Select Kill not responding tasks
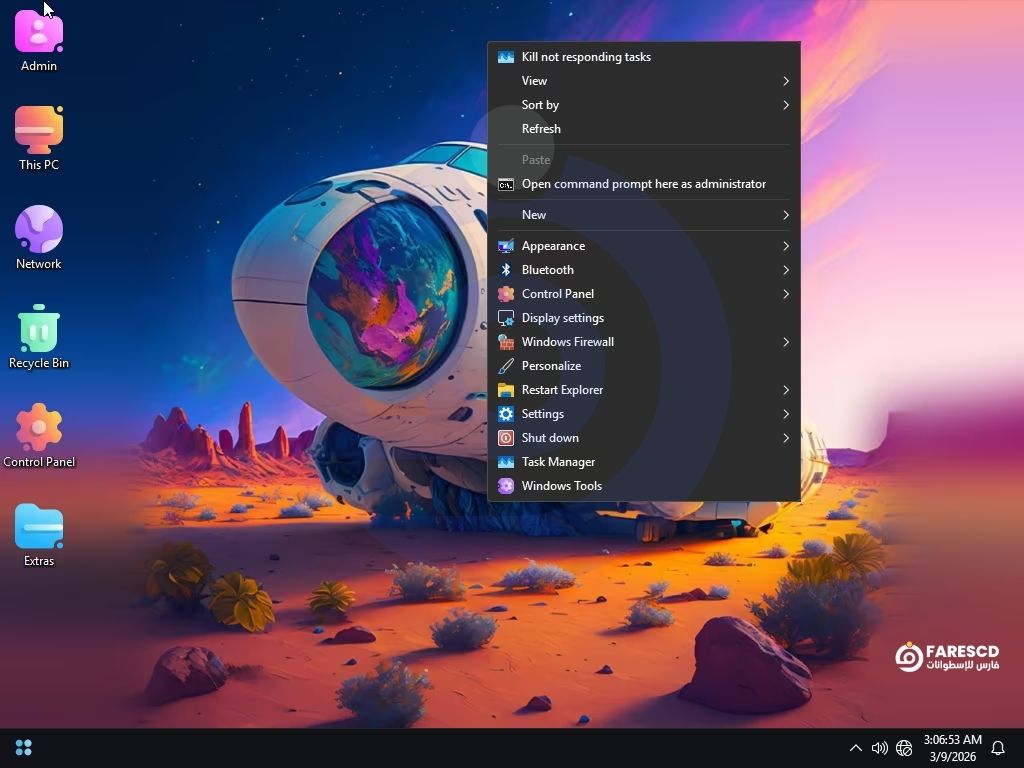The width and height of the screenshot is (1024, 768). tap(586, 57)
